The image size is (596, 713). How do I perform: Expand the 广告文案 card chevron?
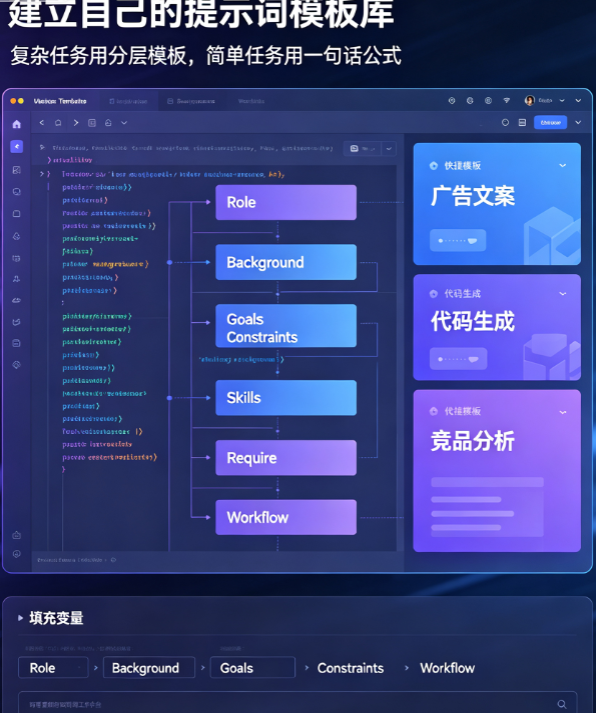562,166
